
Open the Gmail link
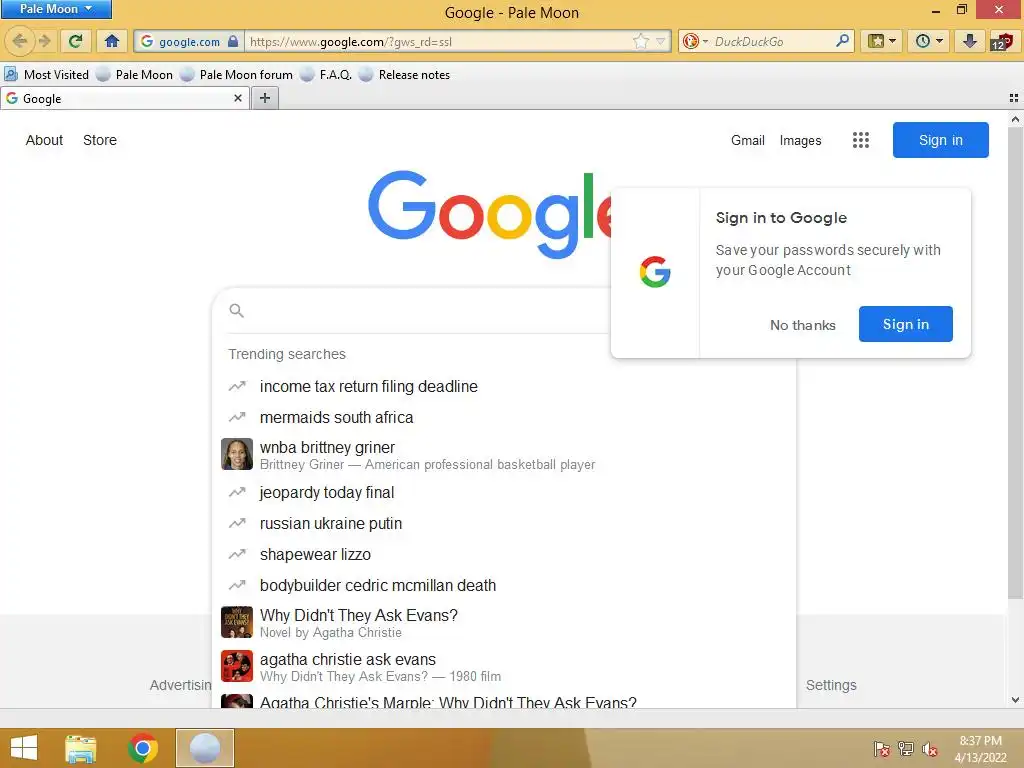point(748,140)
